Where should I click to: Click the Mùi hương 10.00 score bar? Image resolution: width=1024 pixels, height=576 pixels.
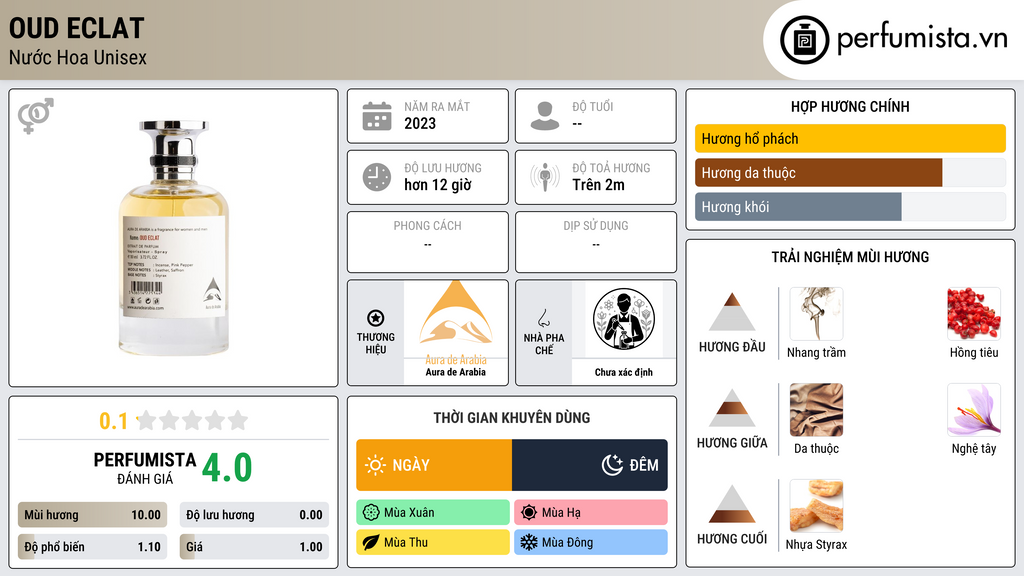pos(92,515)
